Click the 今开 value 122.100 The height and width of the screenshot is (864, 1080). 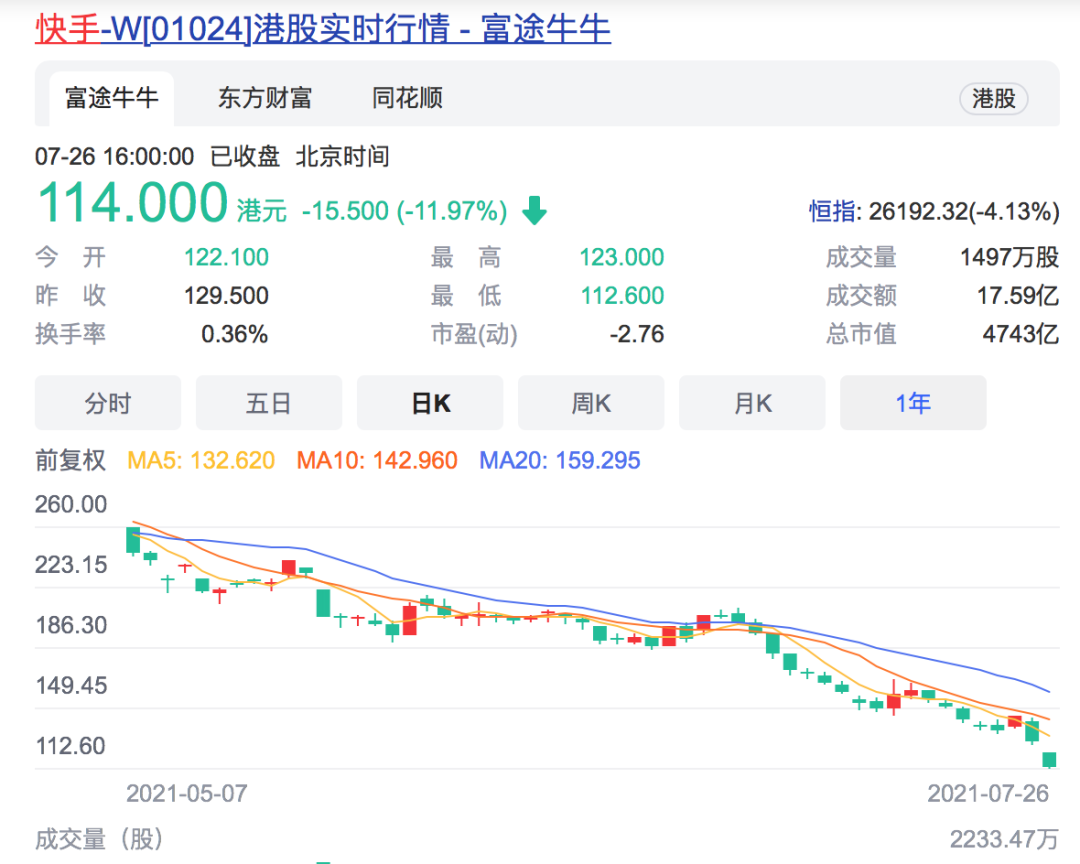tap(226, 257)
